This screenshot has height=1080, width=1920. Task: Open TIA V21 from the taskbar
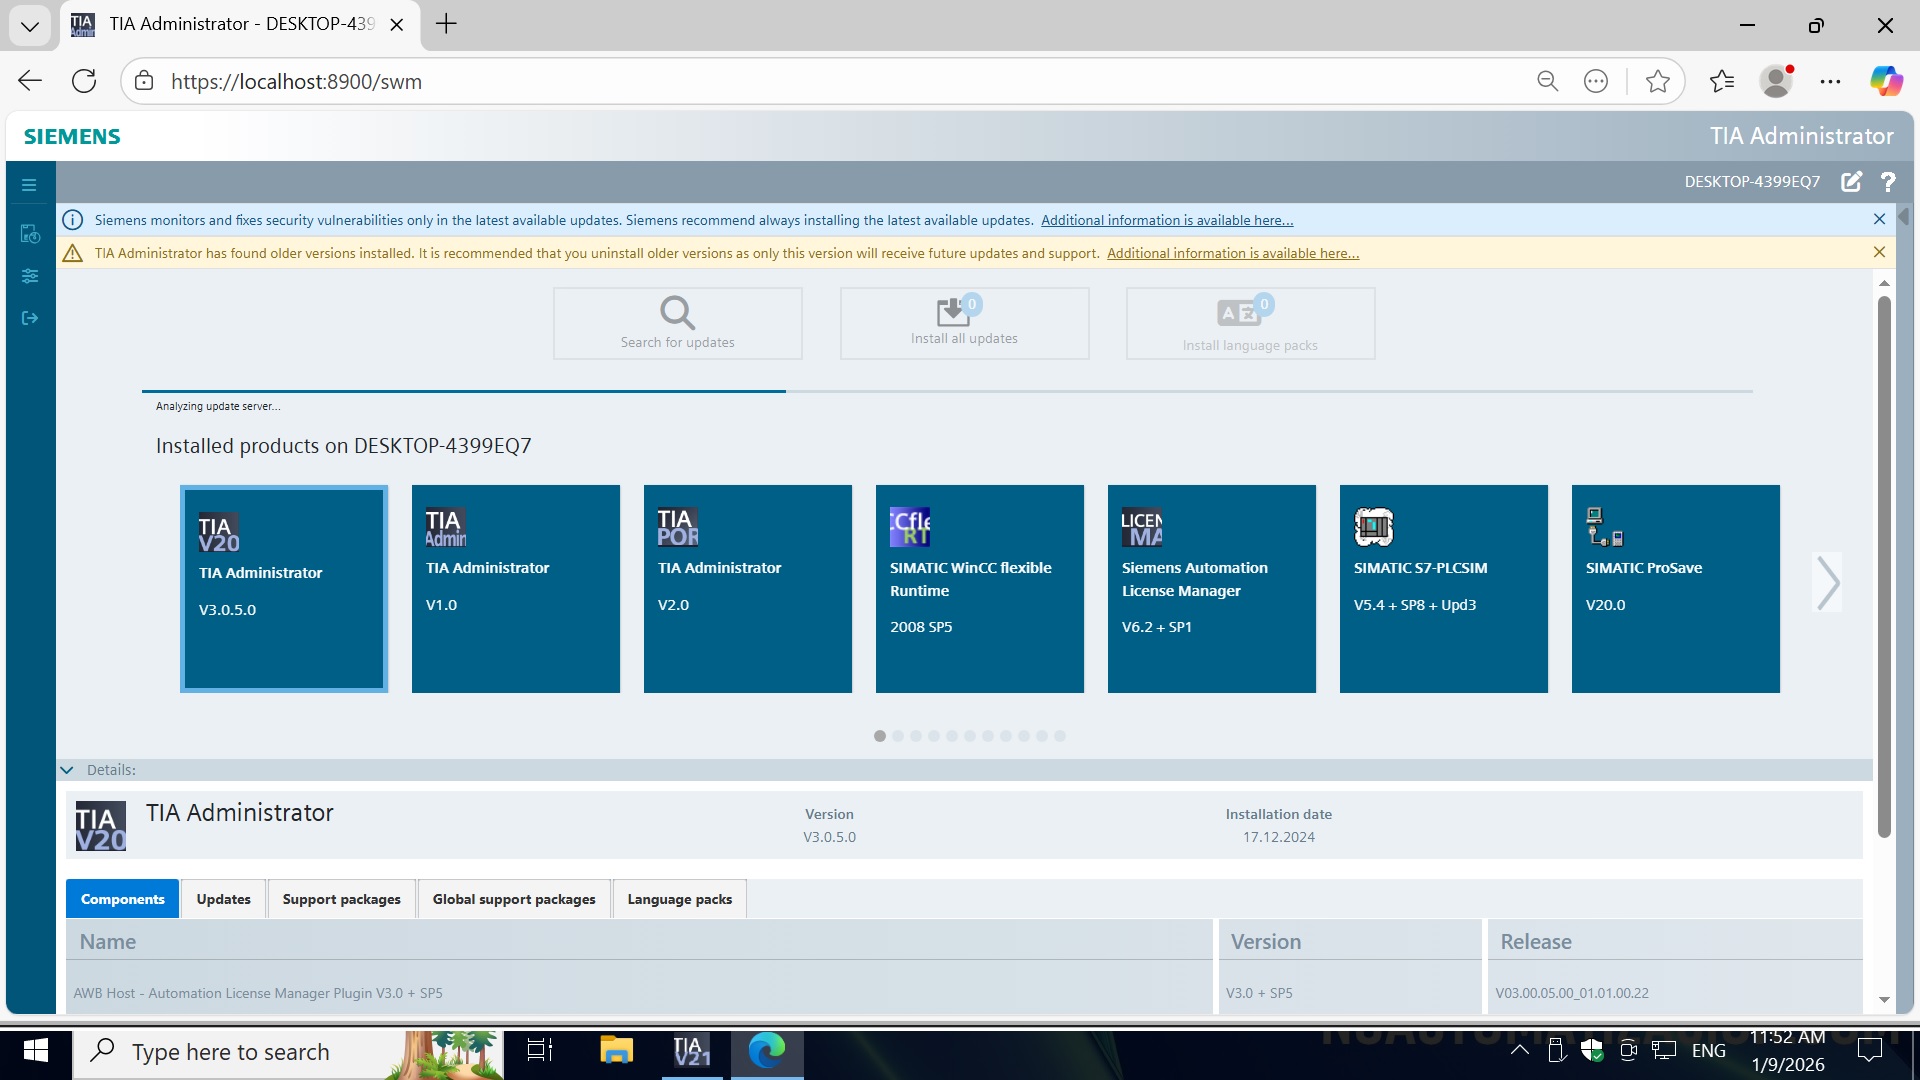tap(691, 1051)
